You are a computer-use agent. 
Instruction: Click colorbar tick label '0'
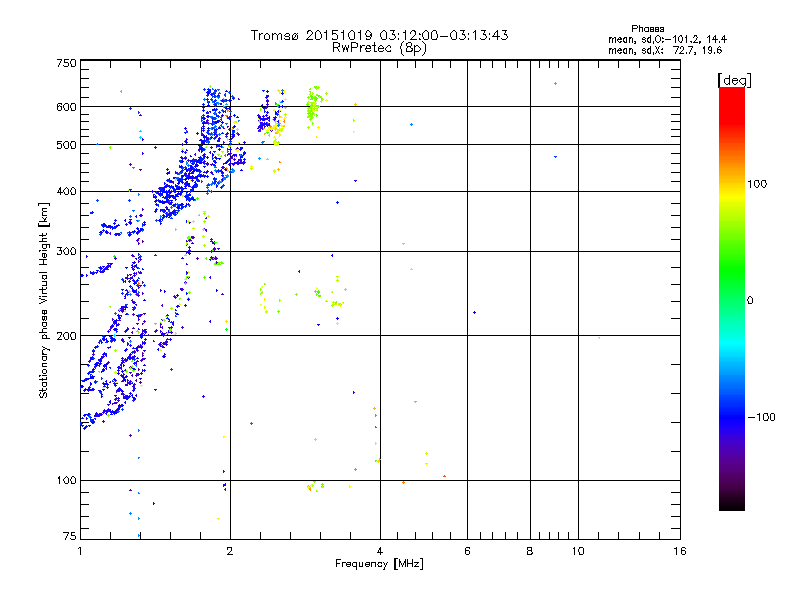click(x=750, y=301)
